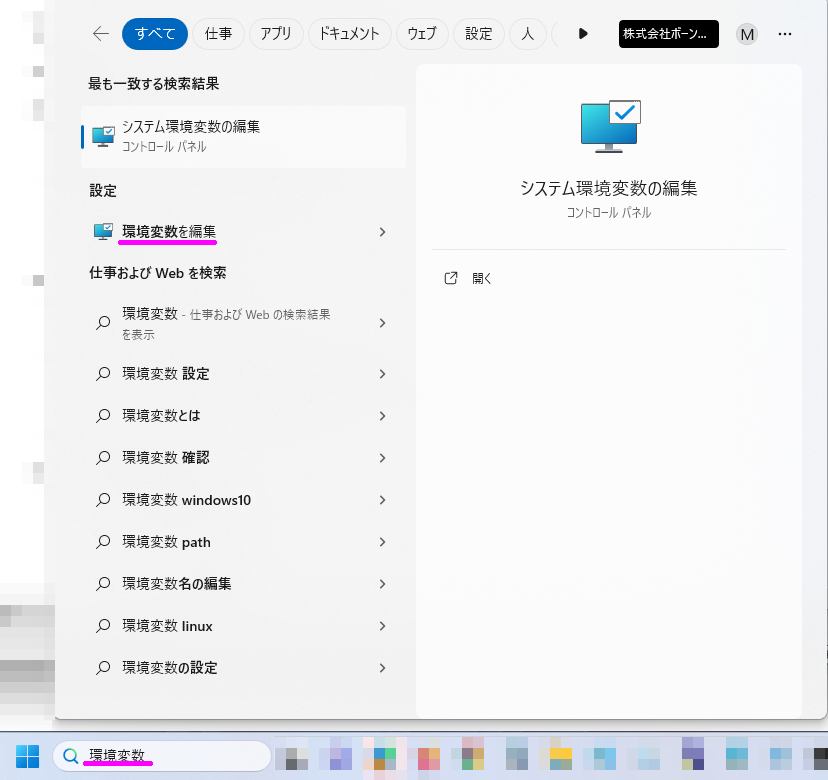
Task: Click the search icon beside 環境変数 windows10
Action: [103, 500]
